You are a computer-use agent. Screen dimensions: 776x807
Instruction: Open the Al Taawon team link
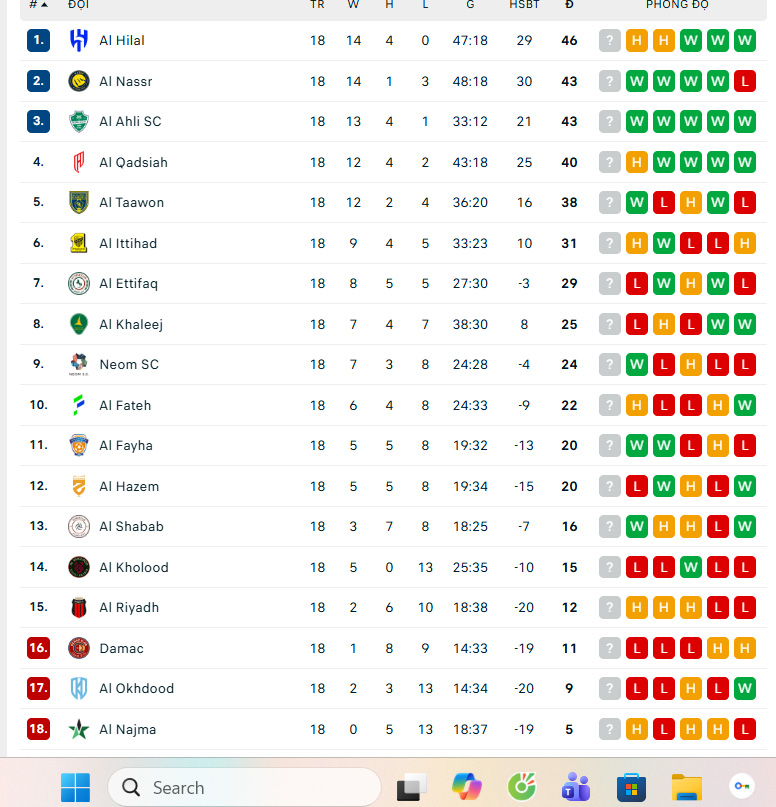point(131,202)
